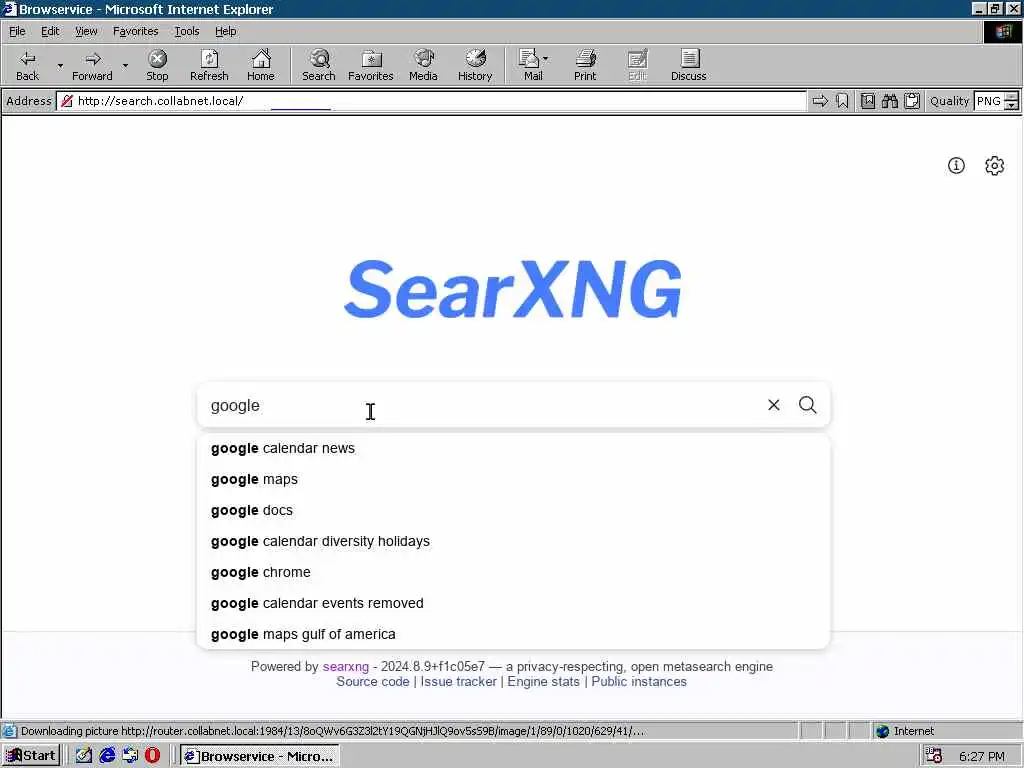The height and width of the screenshot is (768, 1024).
Task: Open the Media toolbar pane
Action: pos(423,66)
